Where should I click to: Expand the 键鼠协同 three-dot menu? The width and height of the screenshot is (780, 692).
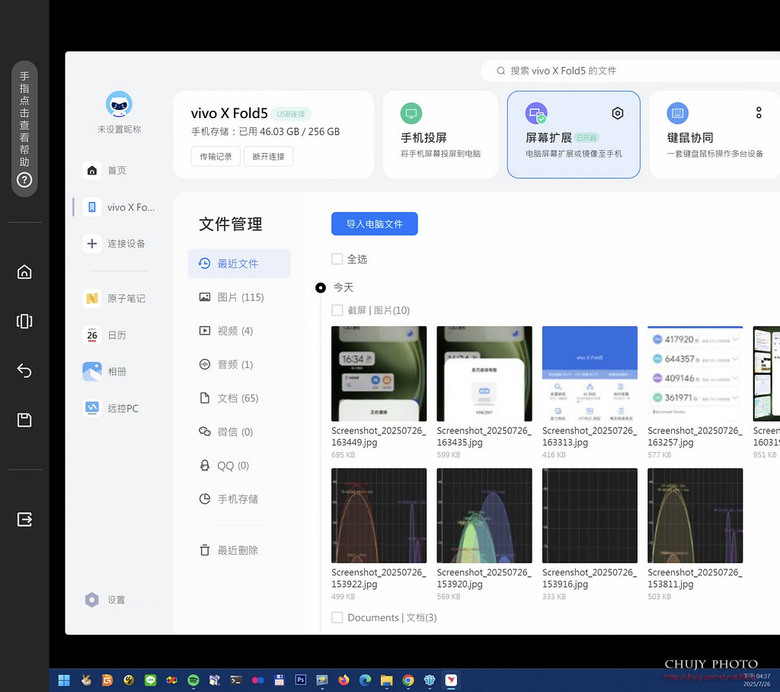pyautogui.click(x=759, y=113)
